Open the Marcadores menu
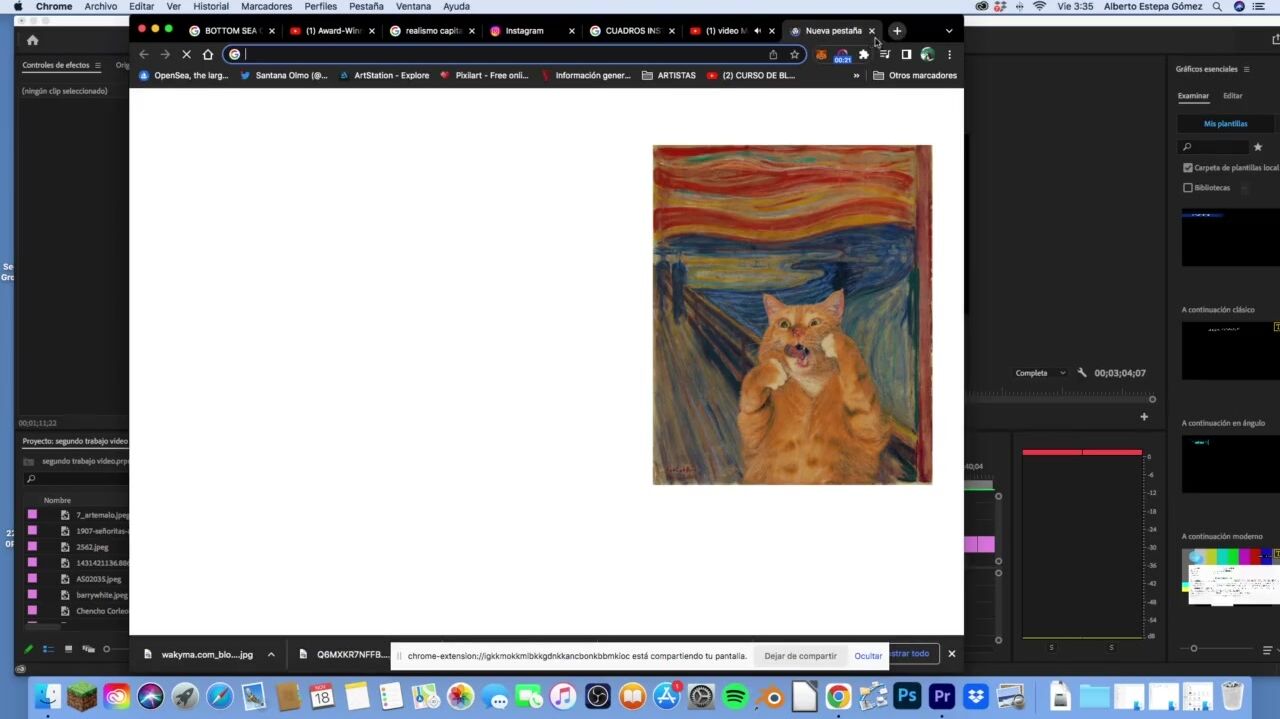This screenshot has width=1280, height=719. click(267, 6)
